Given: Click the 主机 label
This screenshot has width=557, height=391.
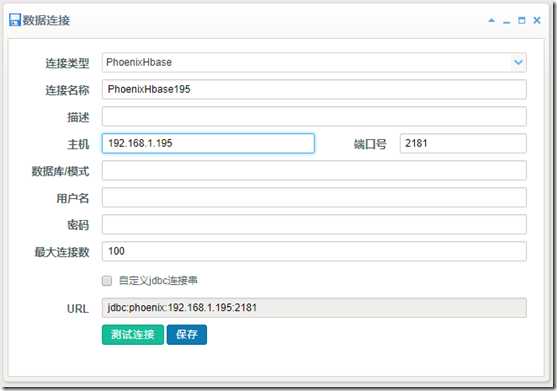Looking at the screenshot, I should [x=78, y=144].
